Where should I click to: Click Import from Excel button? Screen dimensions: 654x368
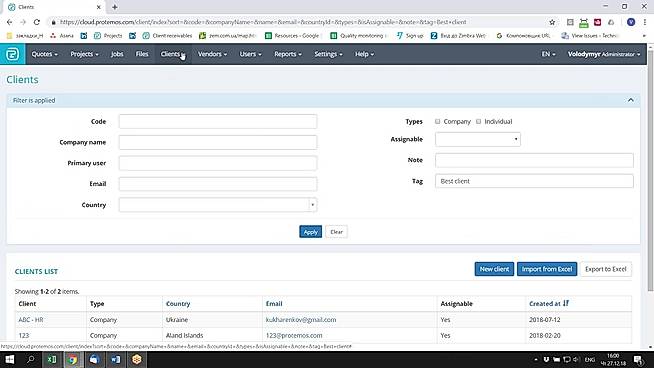click(x=547, y=269)
